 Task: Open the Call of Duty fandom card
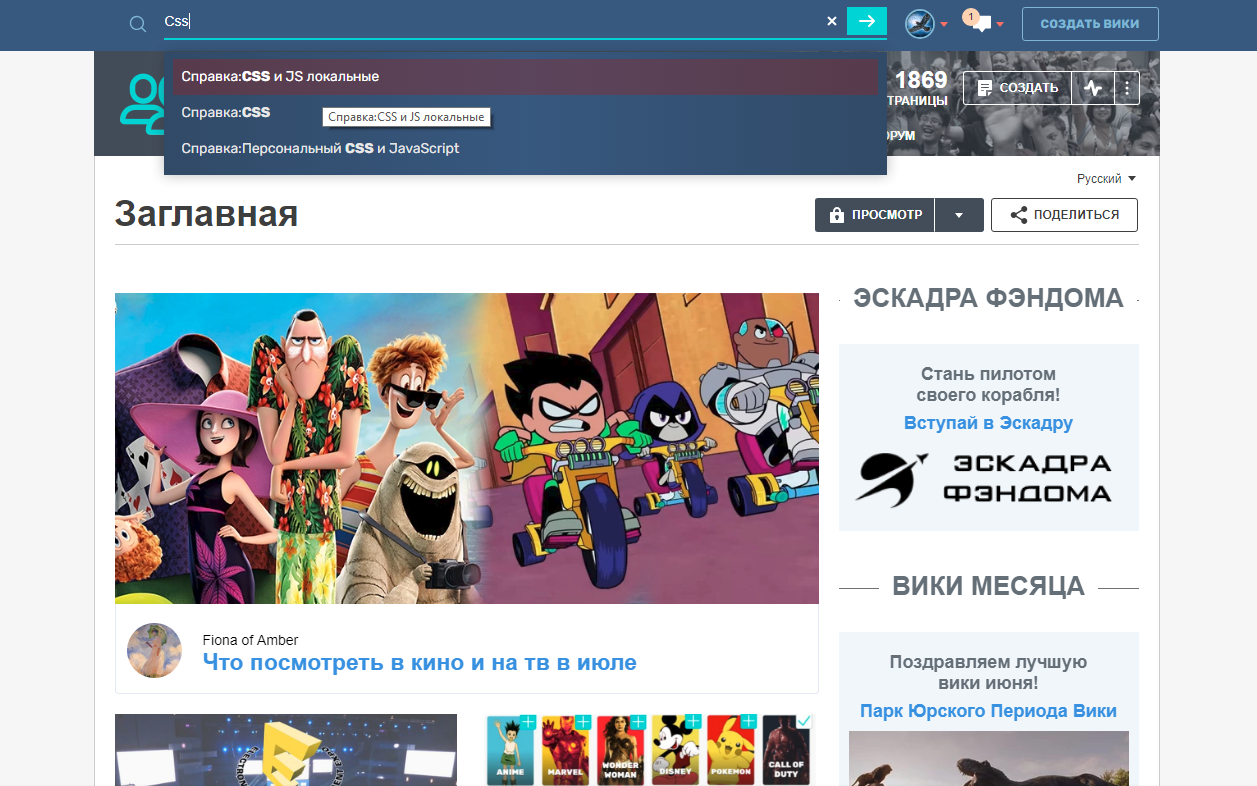click(786, 750)
